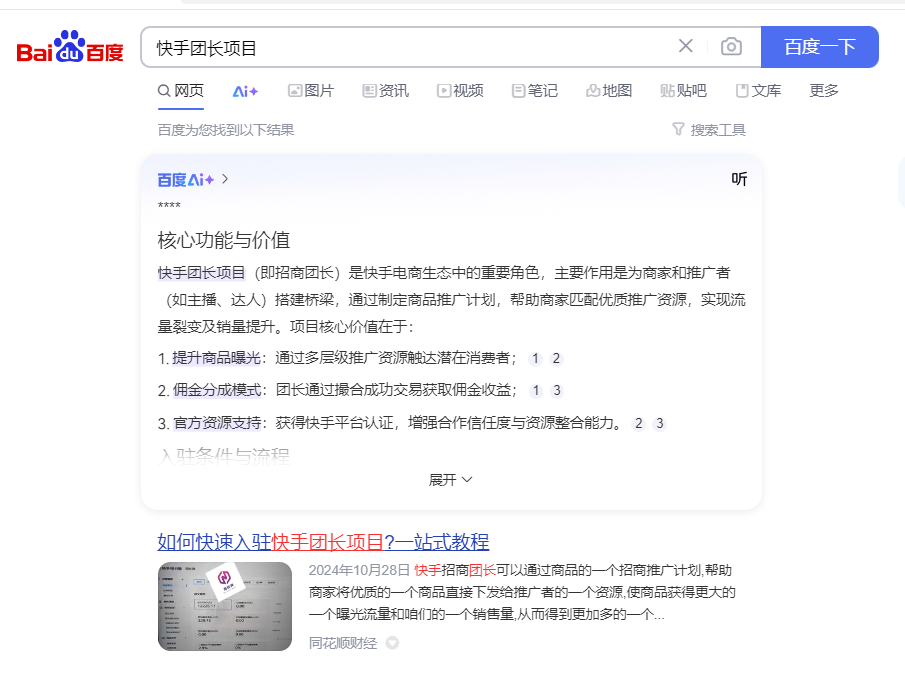
Task: Click citation 2 after 提升商品曝光 line
Action: tap(556, 359)
